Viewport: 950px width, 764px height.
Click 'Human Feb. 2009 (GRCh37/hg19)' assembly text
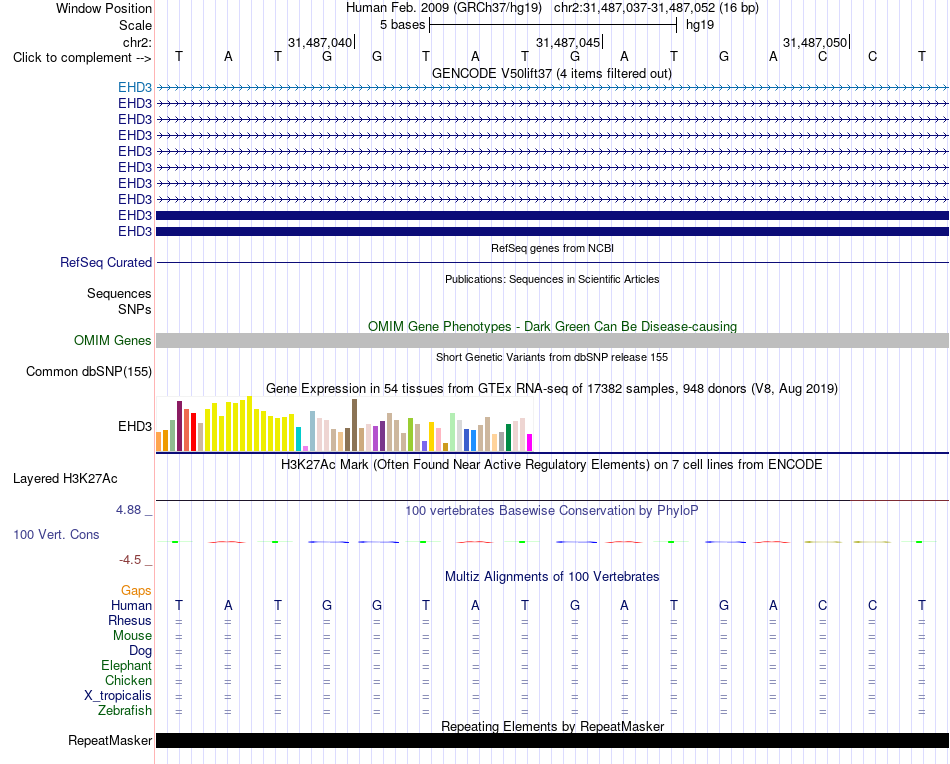[x=444, y=8]
